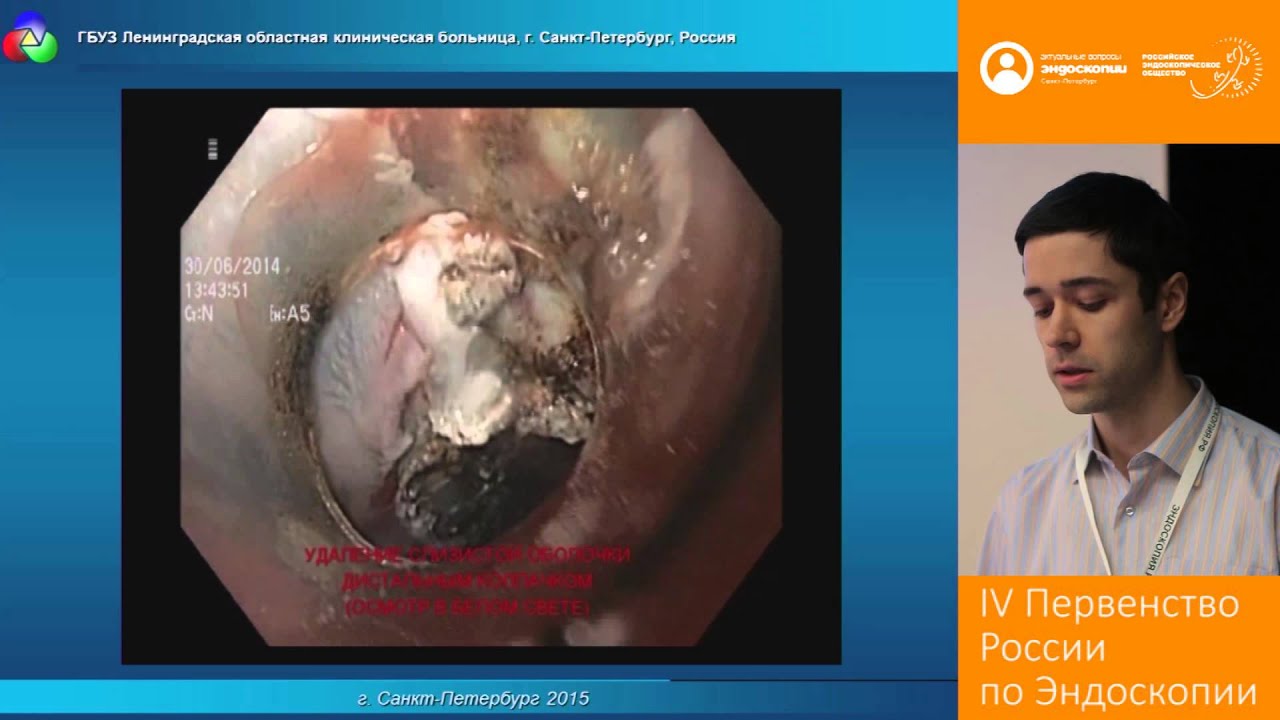Click the speaker video panel
Image resolution: width=1280 pixels, height=720 pixels.
click(x=1119, y=360)
